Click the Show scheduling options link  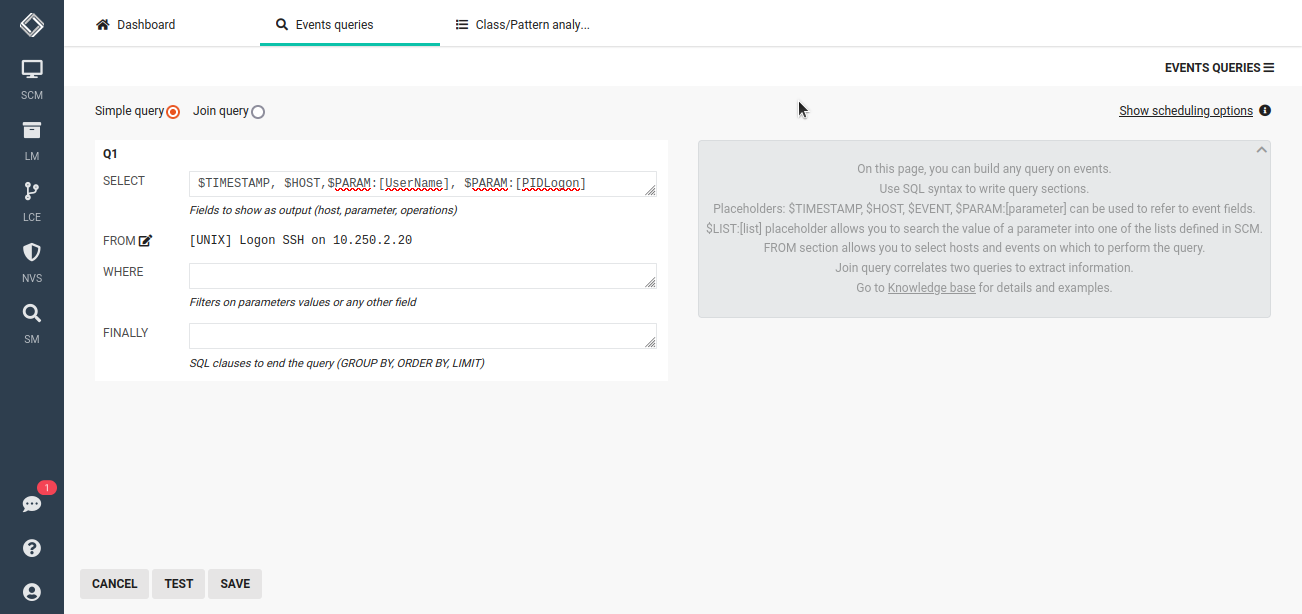1185,110
